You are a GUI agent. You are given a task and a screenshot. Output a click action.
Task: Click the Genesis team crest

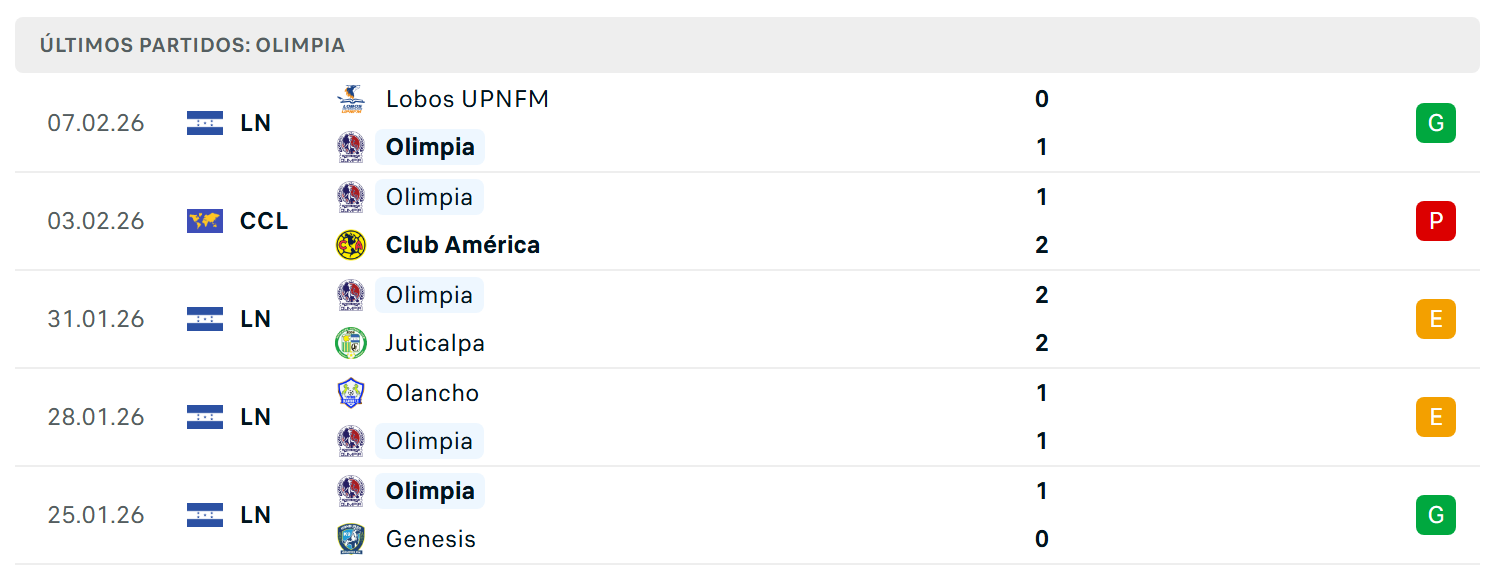coord(350,539)
